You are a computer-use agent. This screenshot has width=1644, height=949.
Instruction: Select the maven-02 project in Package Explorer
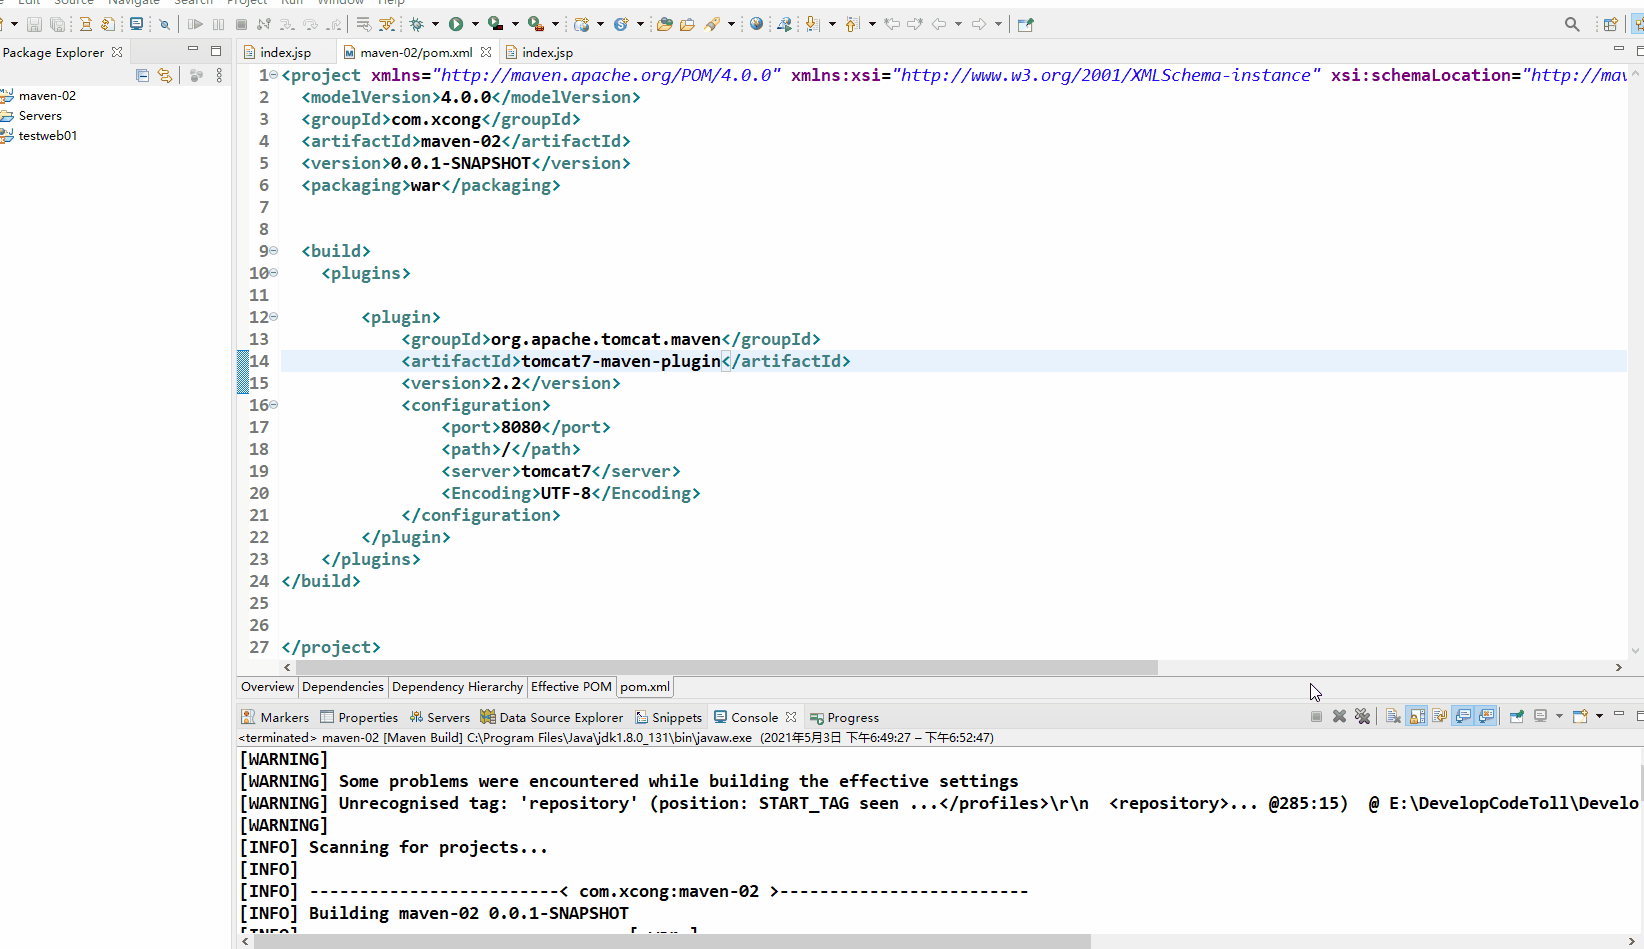[x=47, y=96]
